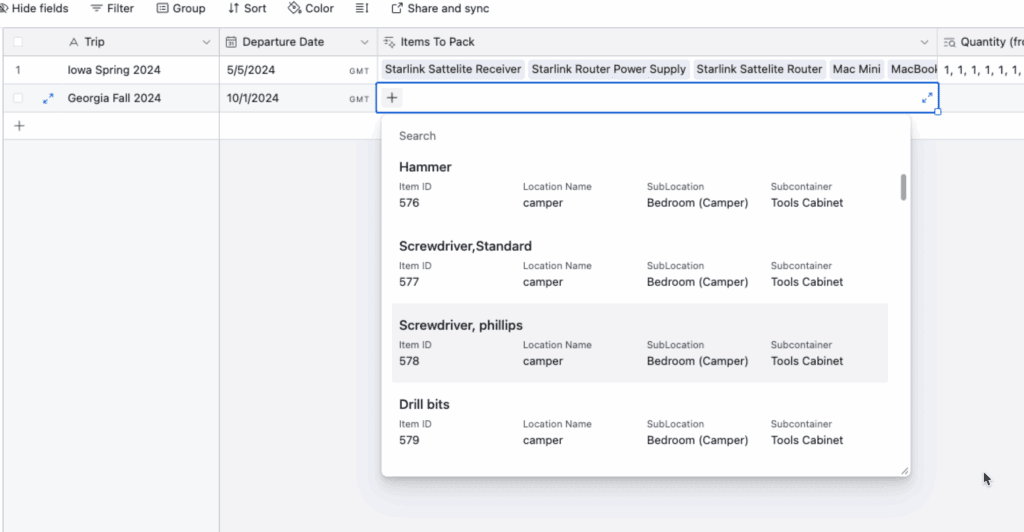Expand the Items To Pack cell
The height and width of the screenshot is (532, 1024).
[927, 98]
